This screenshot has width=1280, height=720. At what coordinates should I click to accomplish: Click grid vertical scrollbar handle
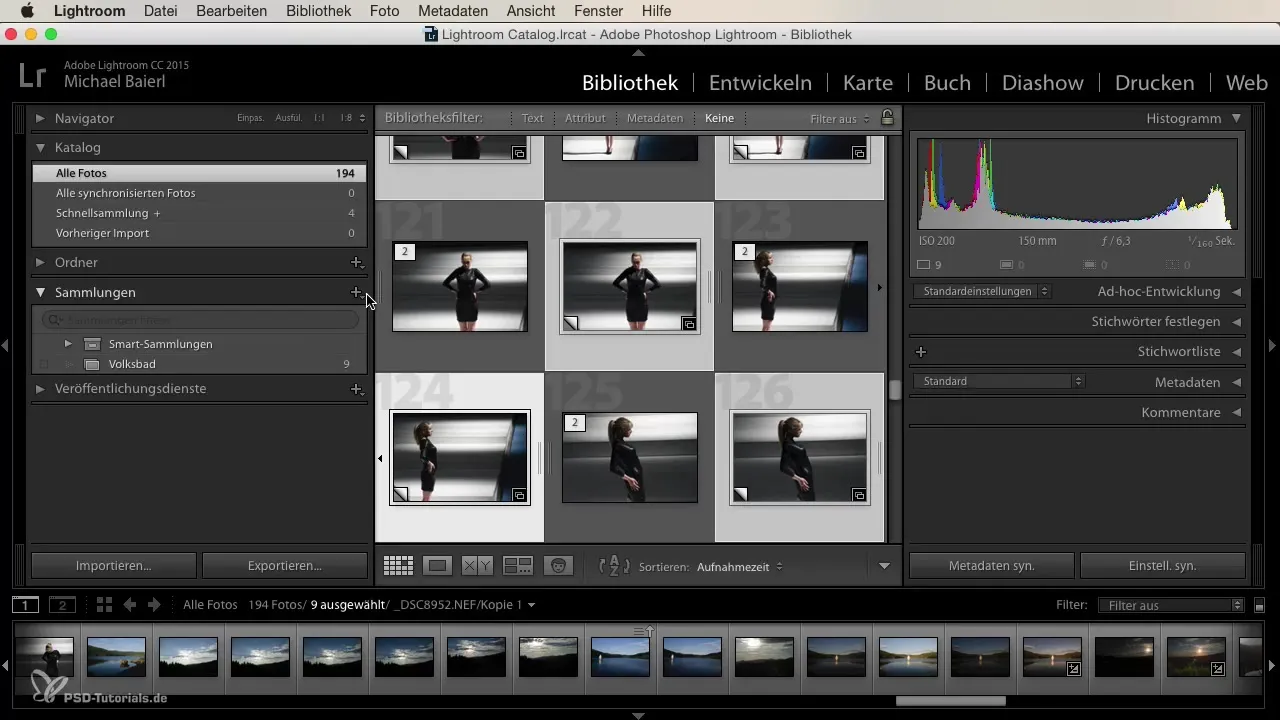895,390
